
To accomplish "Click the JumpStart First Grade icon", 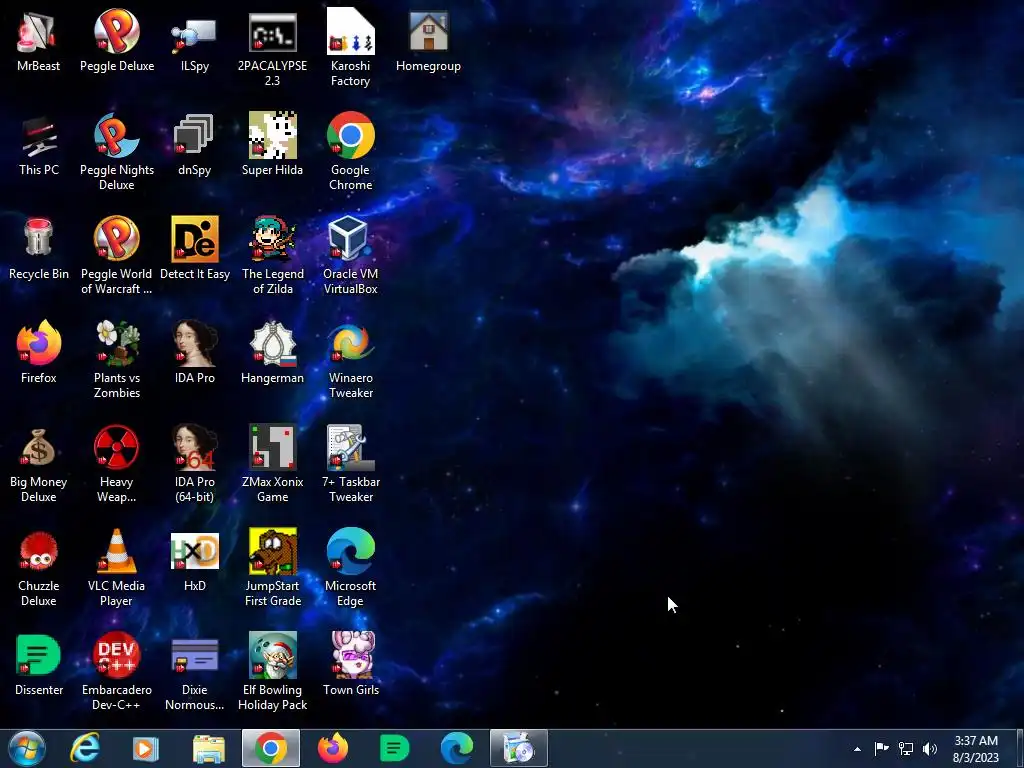I will click(272, 568).
